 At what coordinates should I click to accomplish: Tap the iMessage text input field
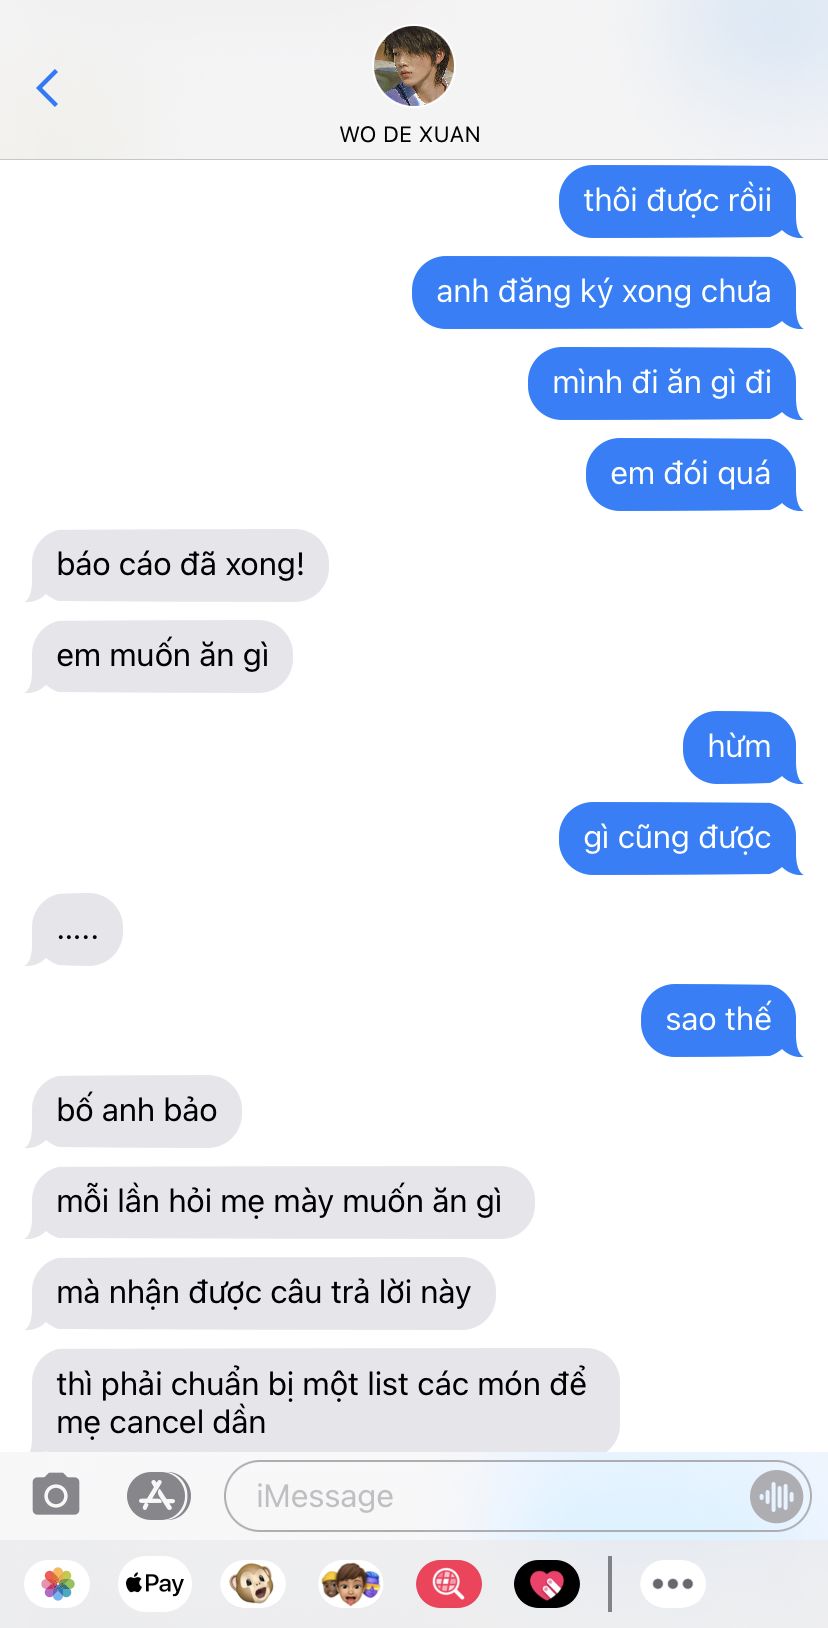pos(518,1496)
